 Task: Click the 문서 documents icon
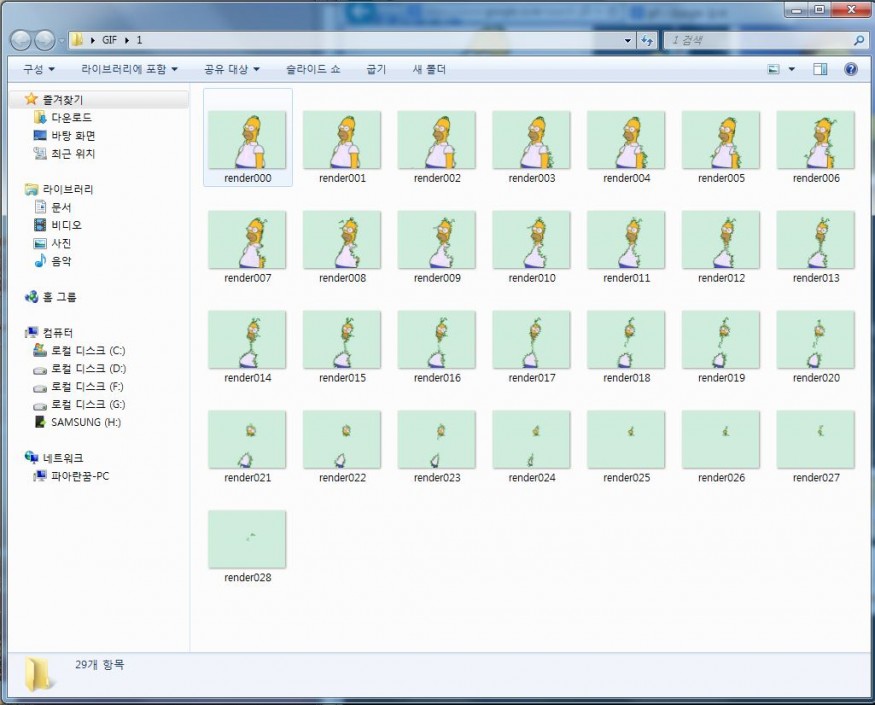[x=40, y=207]
